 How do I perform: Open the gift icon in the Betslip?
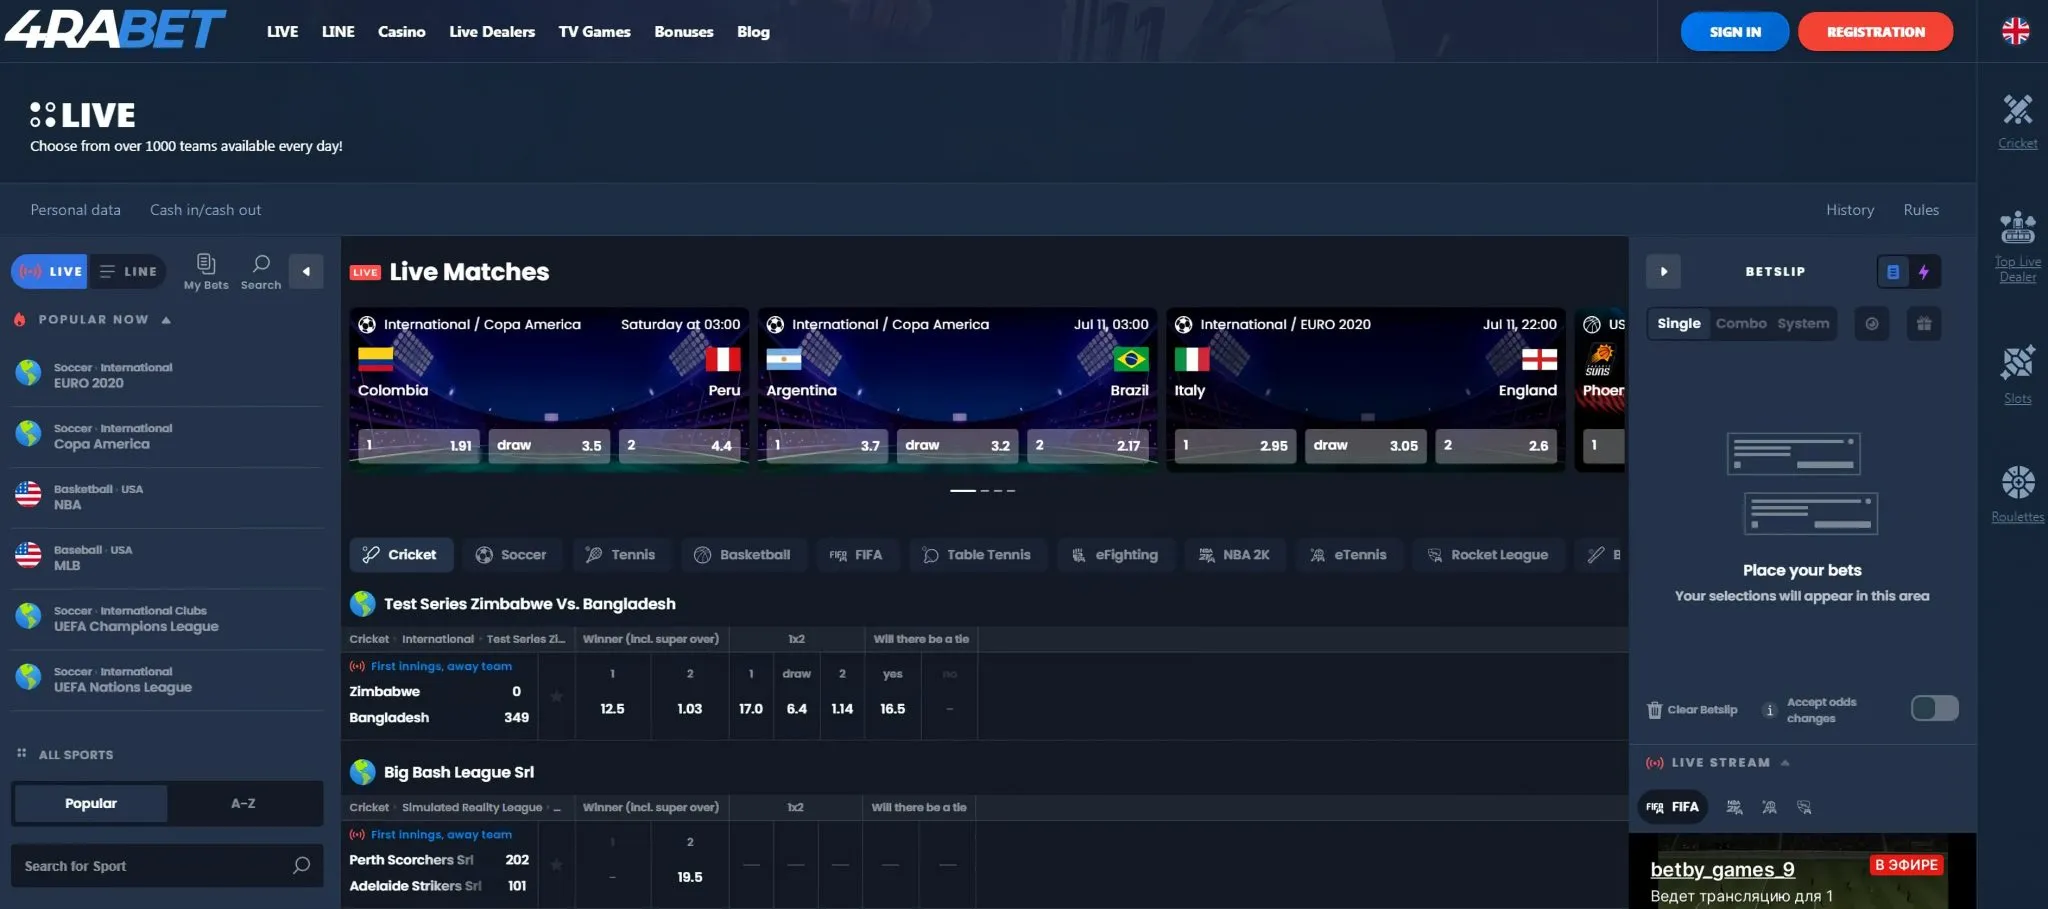(1924, 323)
